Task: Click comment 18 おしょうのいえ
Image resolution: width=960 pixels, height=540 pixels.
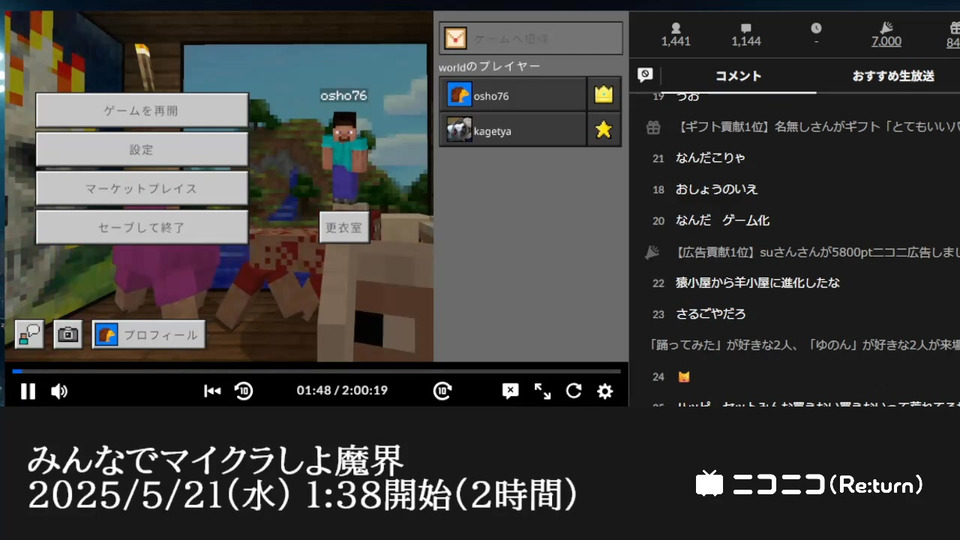Action: (x=716, y=189)
